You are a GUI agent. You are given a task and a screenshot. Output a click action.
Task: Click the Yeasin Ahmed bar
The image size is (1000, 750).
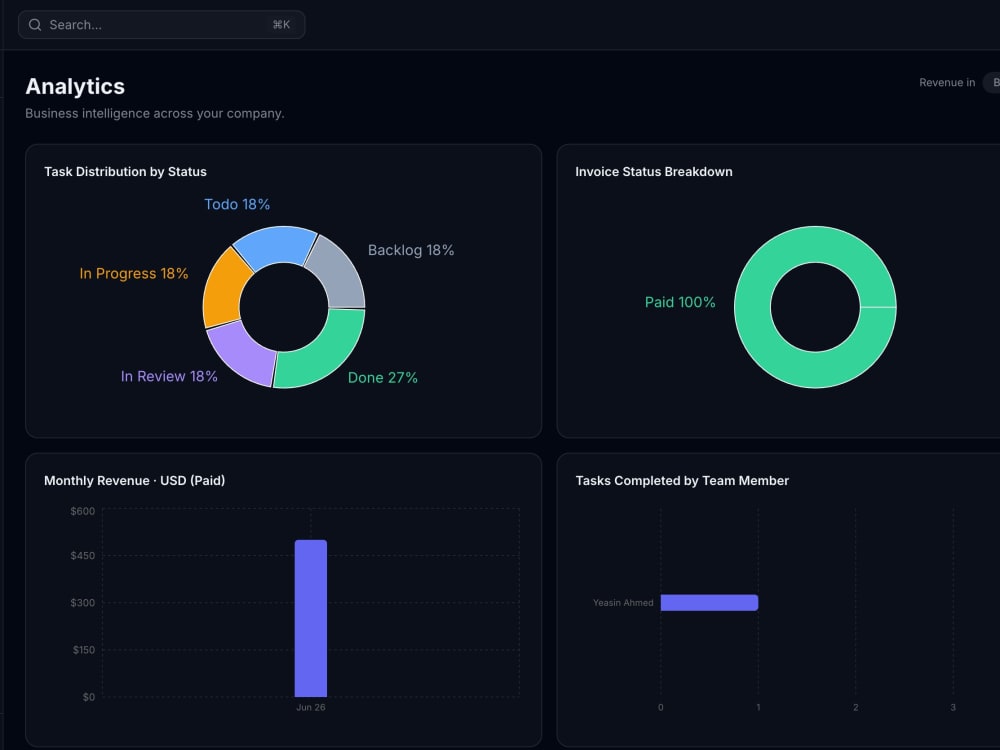[x=709, y=603]
